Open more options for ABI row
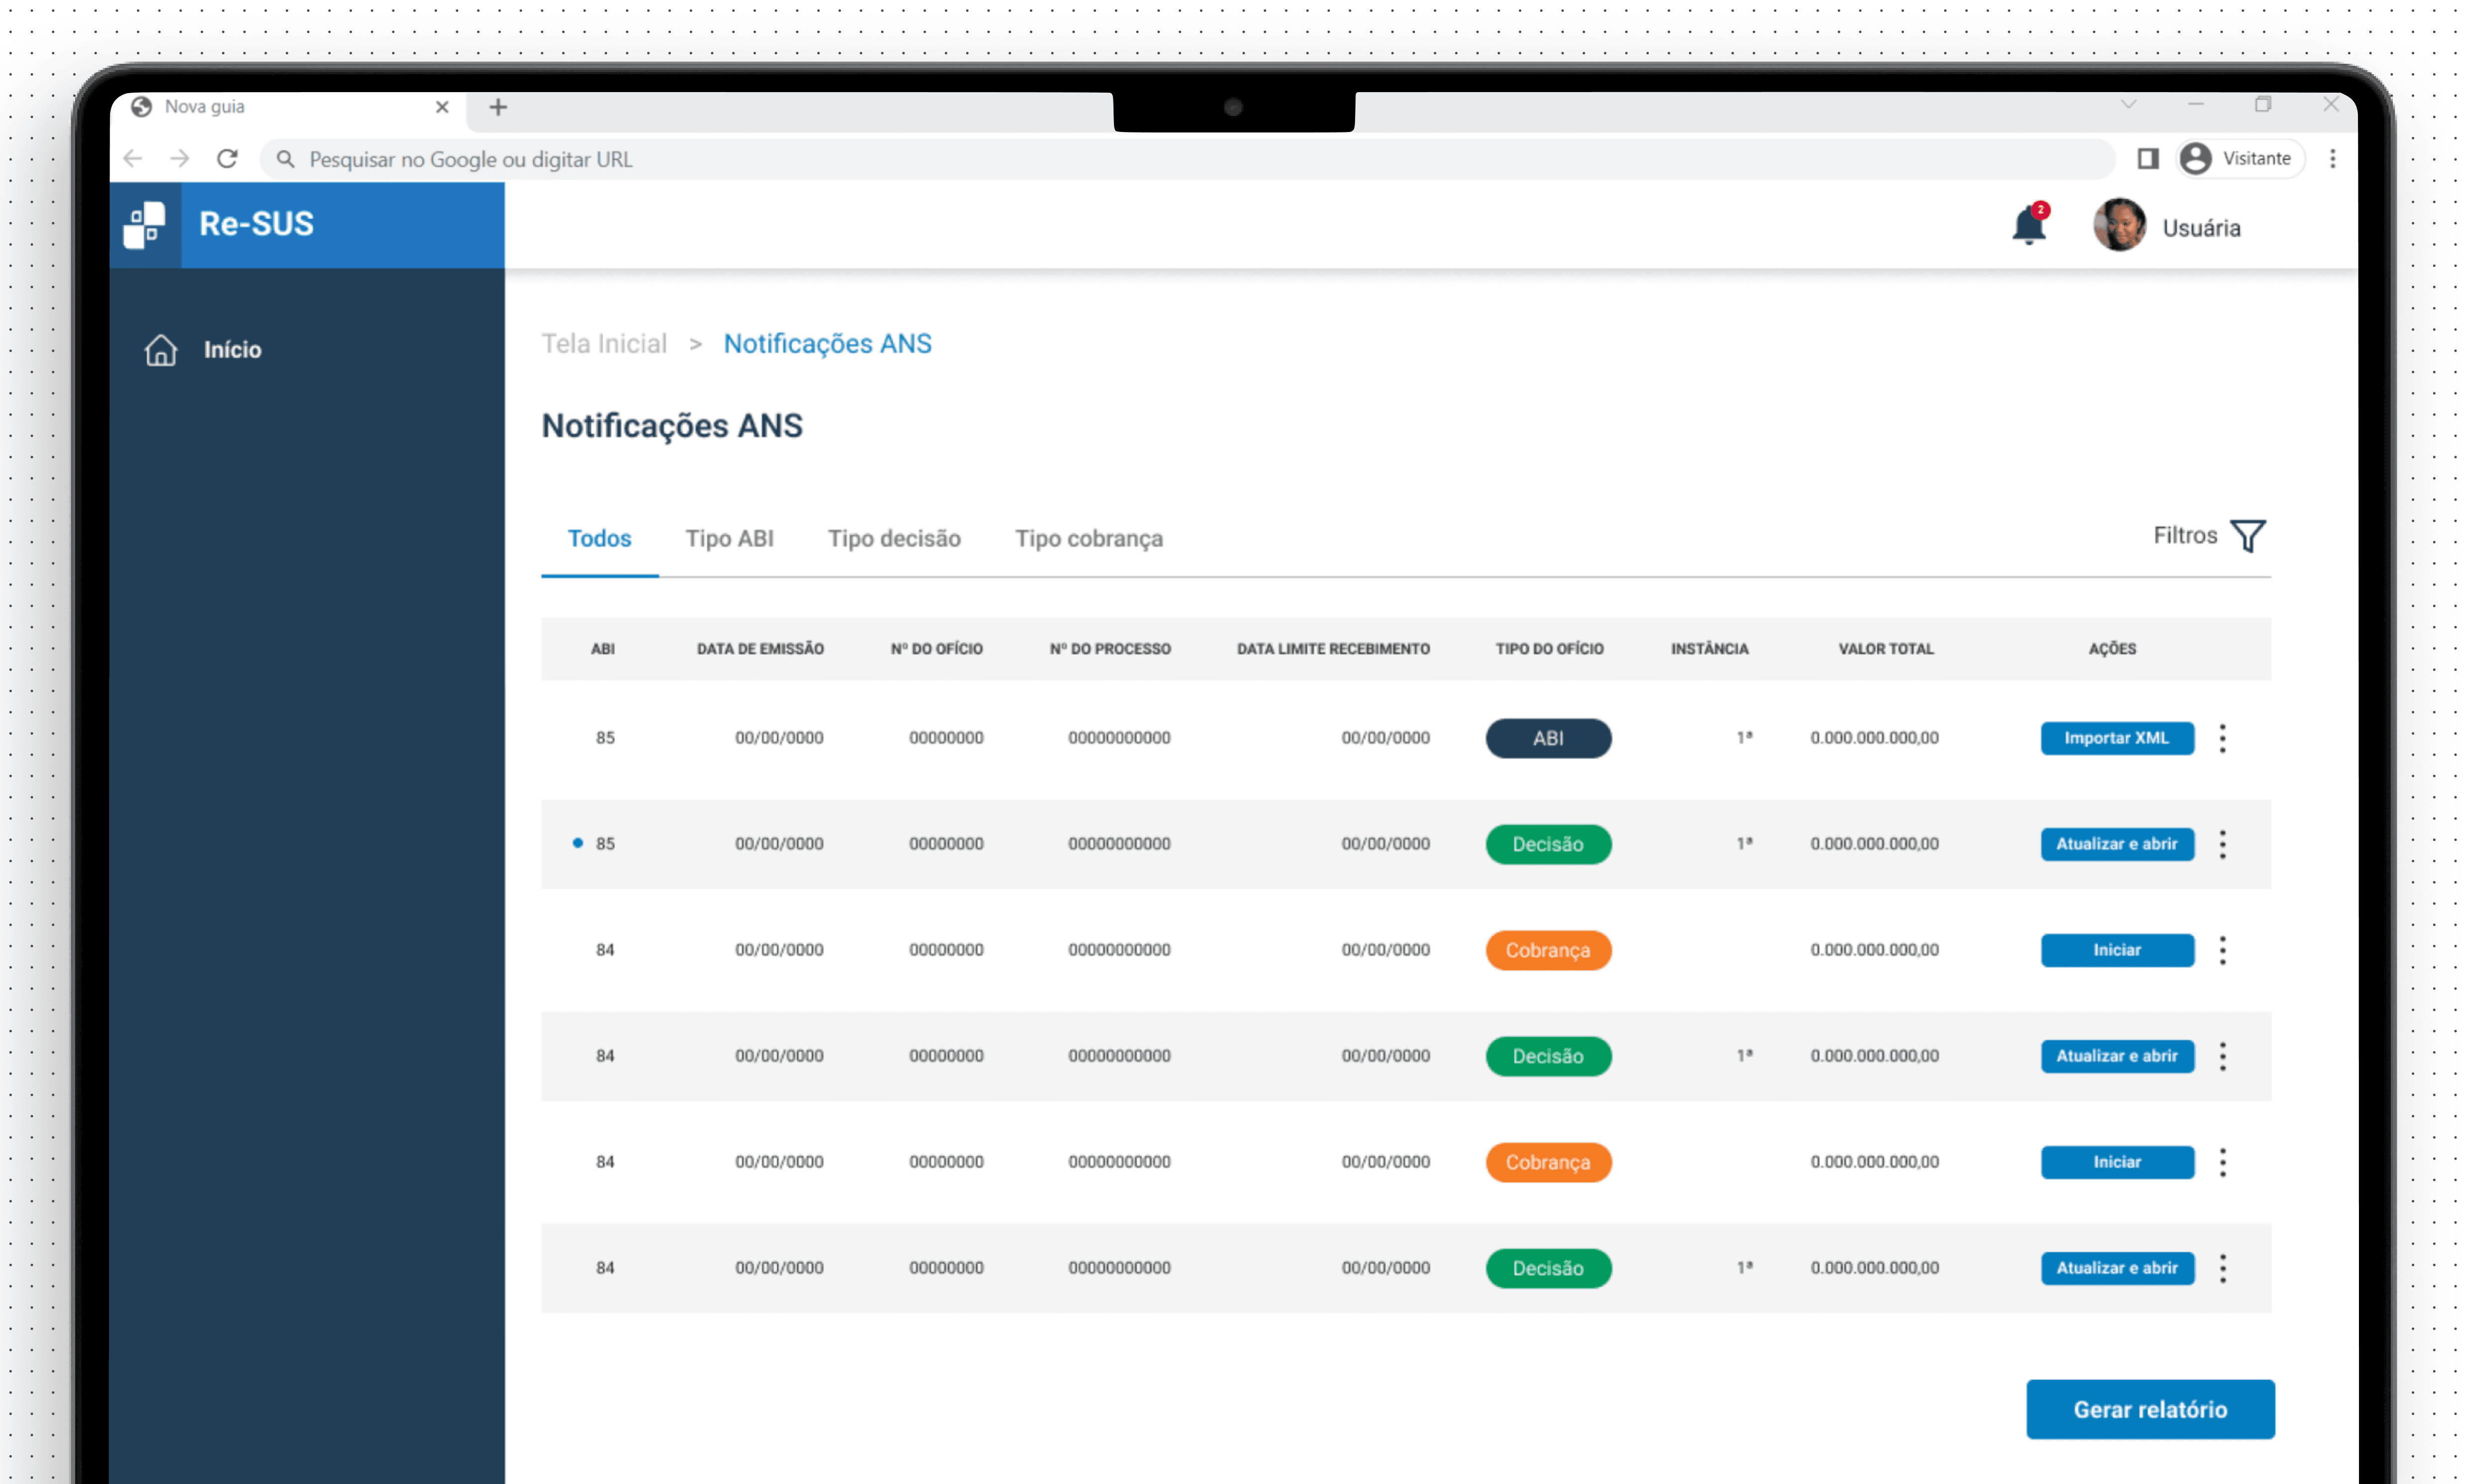2466x1484 pixels. click(x=2222, y=738)
